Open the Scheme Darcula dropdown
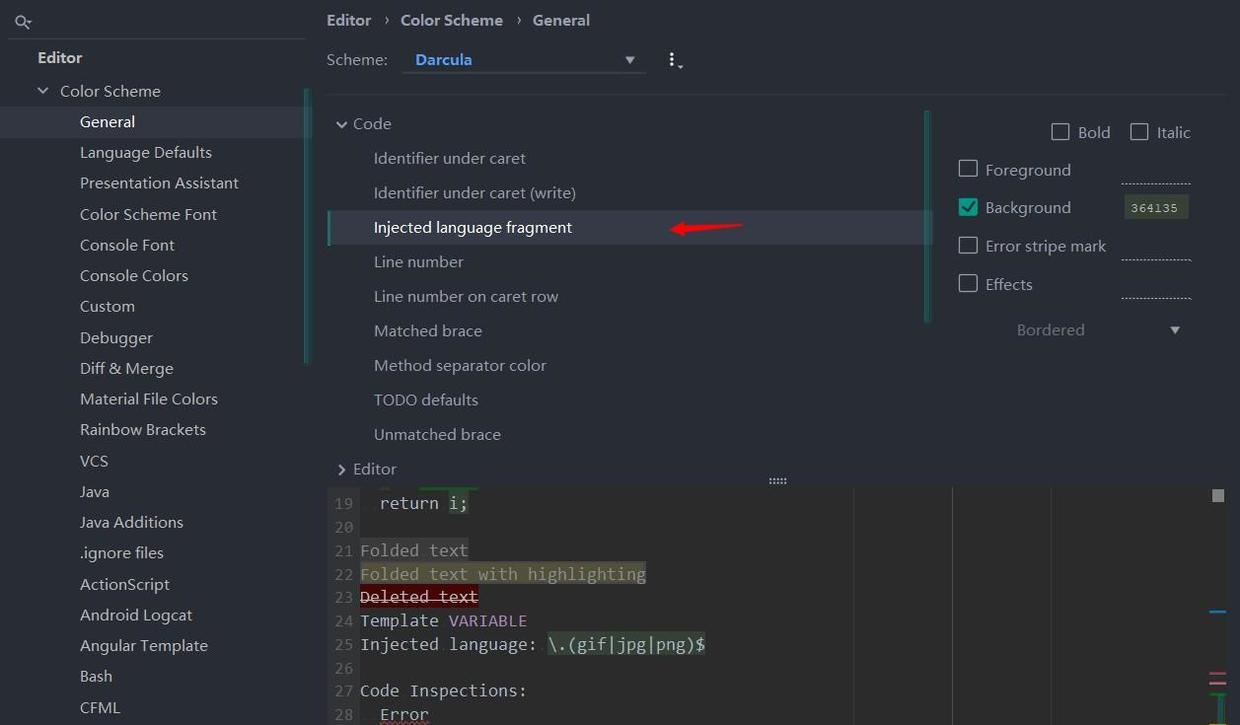This screenshot has width=1240, height=725. coord(524,60)
